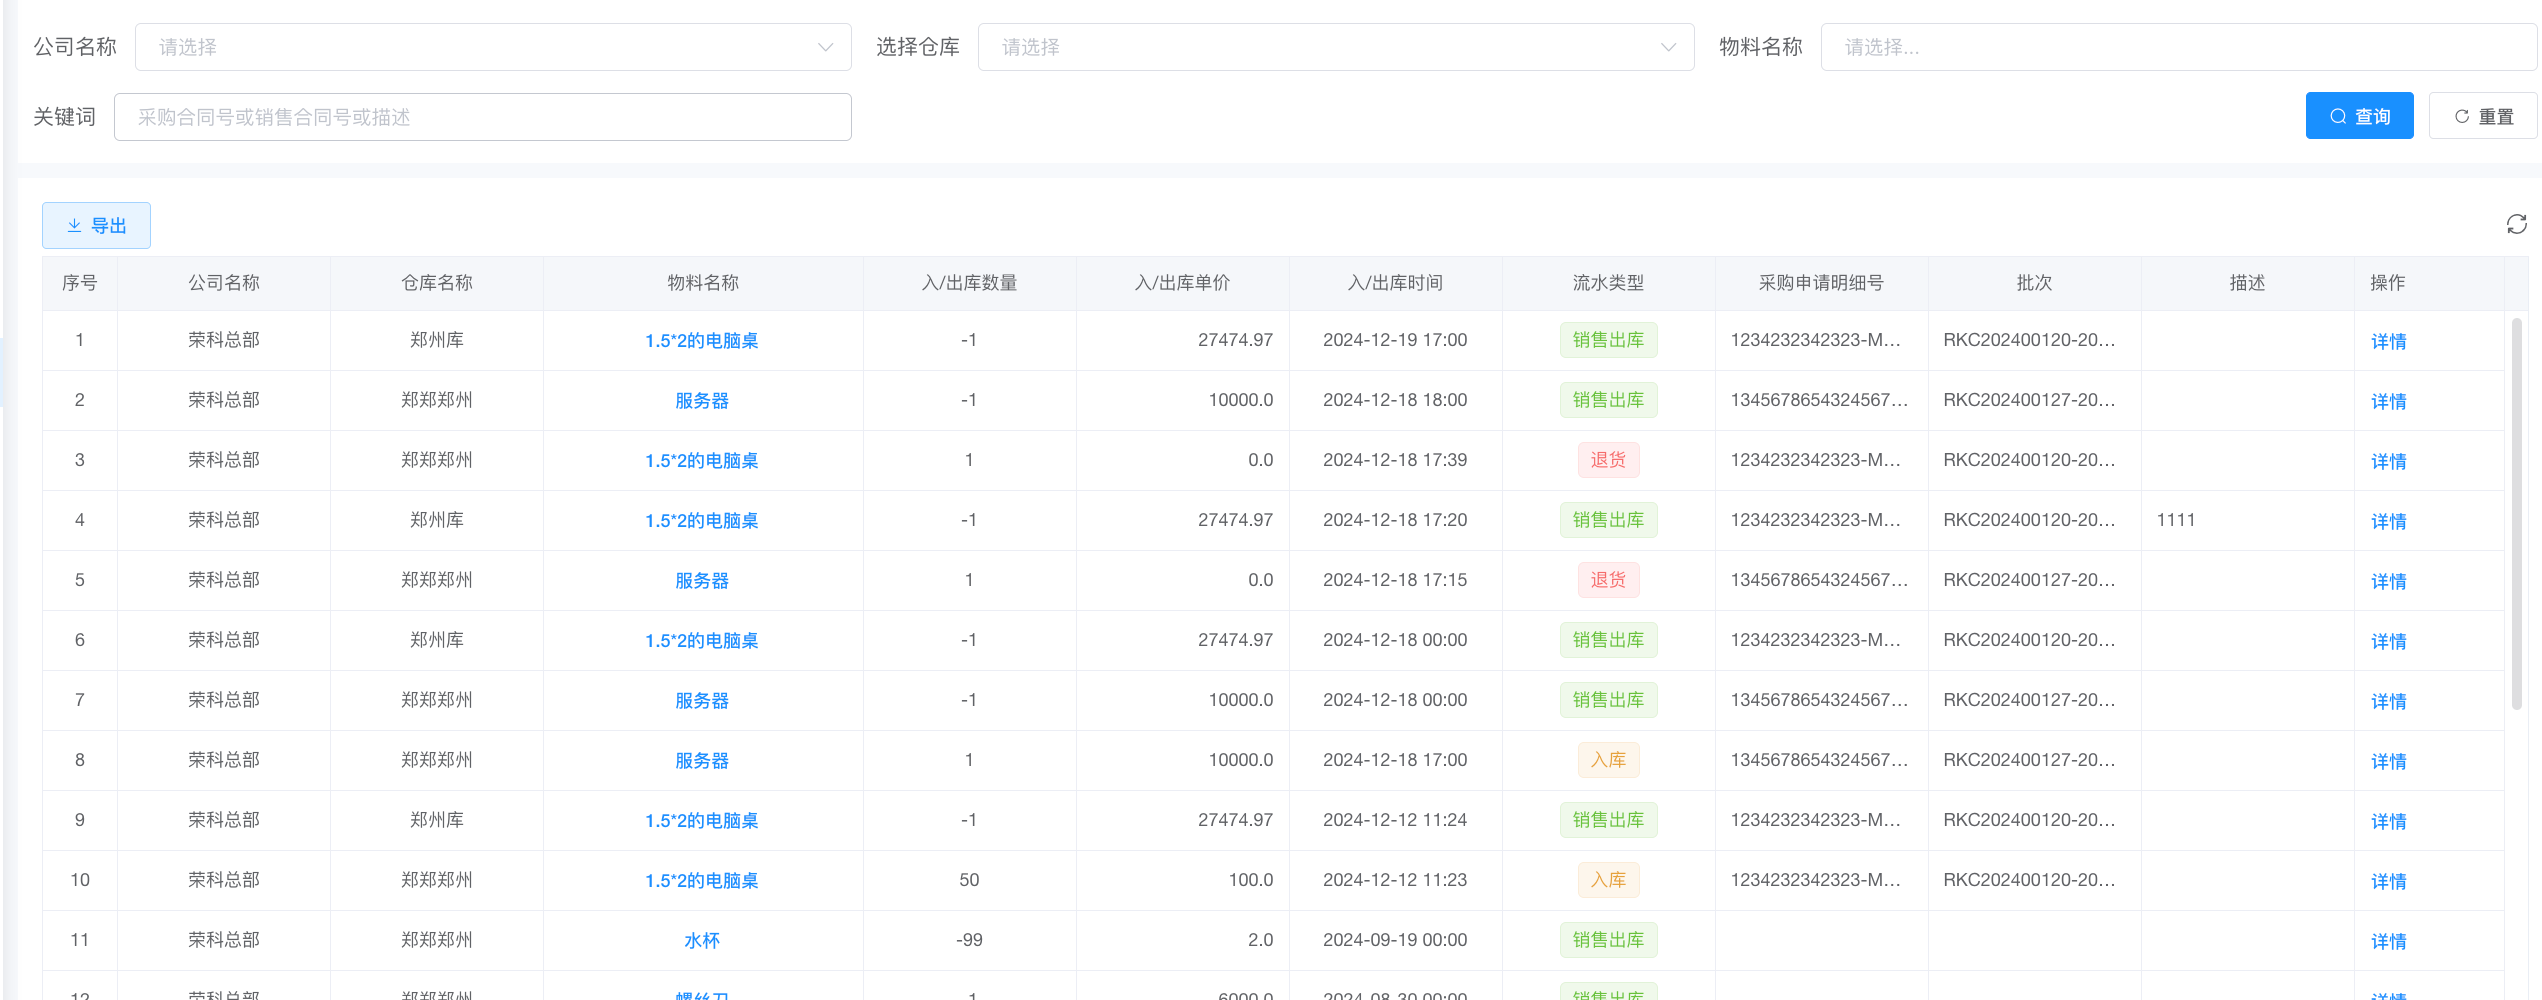Click the 重置 reset button
This screenshot has height=1000, width=2542.
[x=2483, y=116]
